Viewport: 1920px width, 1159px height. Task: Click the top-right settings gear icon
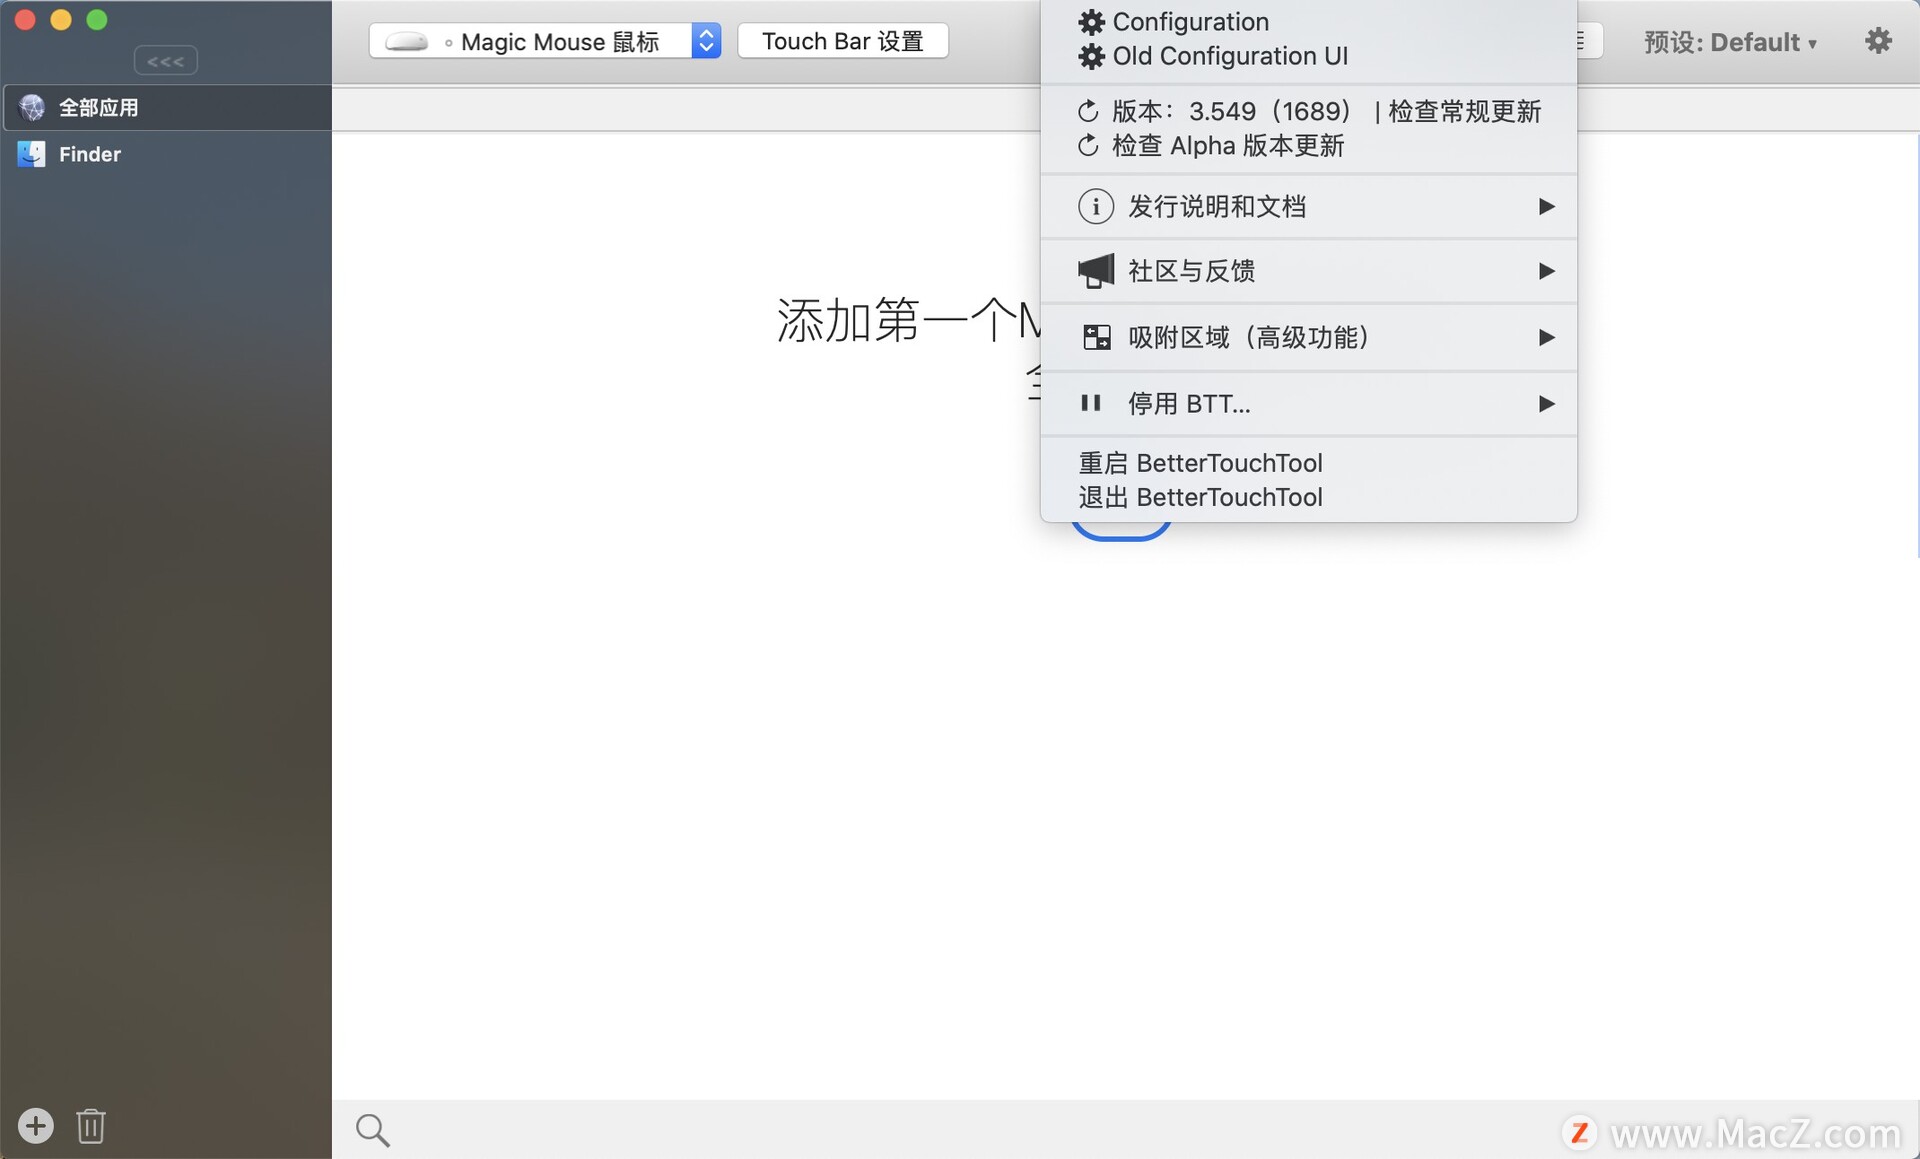1879,41
